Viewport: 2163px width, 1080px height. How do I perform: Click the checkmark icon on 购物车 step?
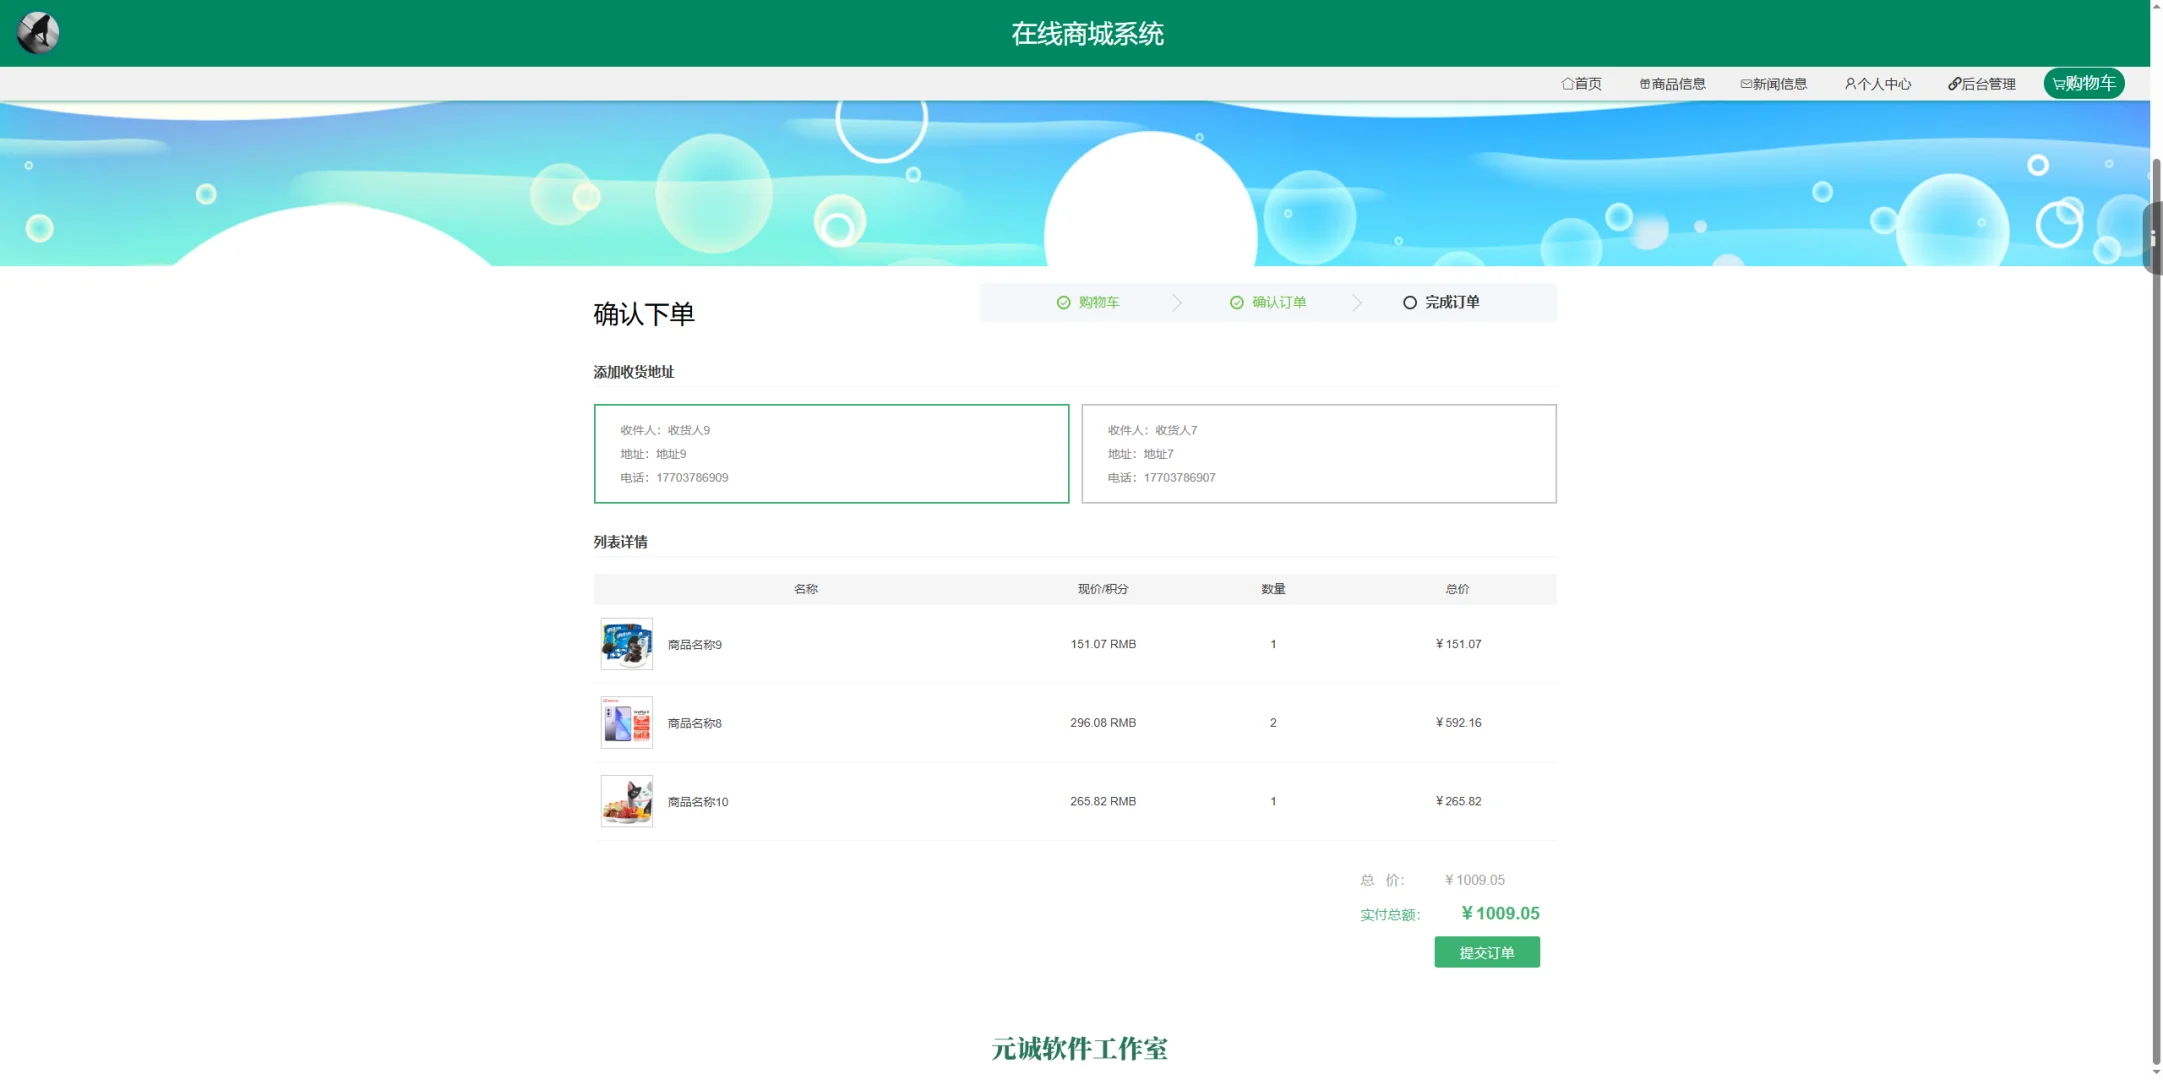point(1063,302)
